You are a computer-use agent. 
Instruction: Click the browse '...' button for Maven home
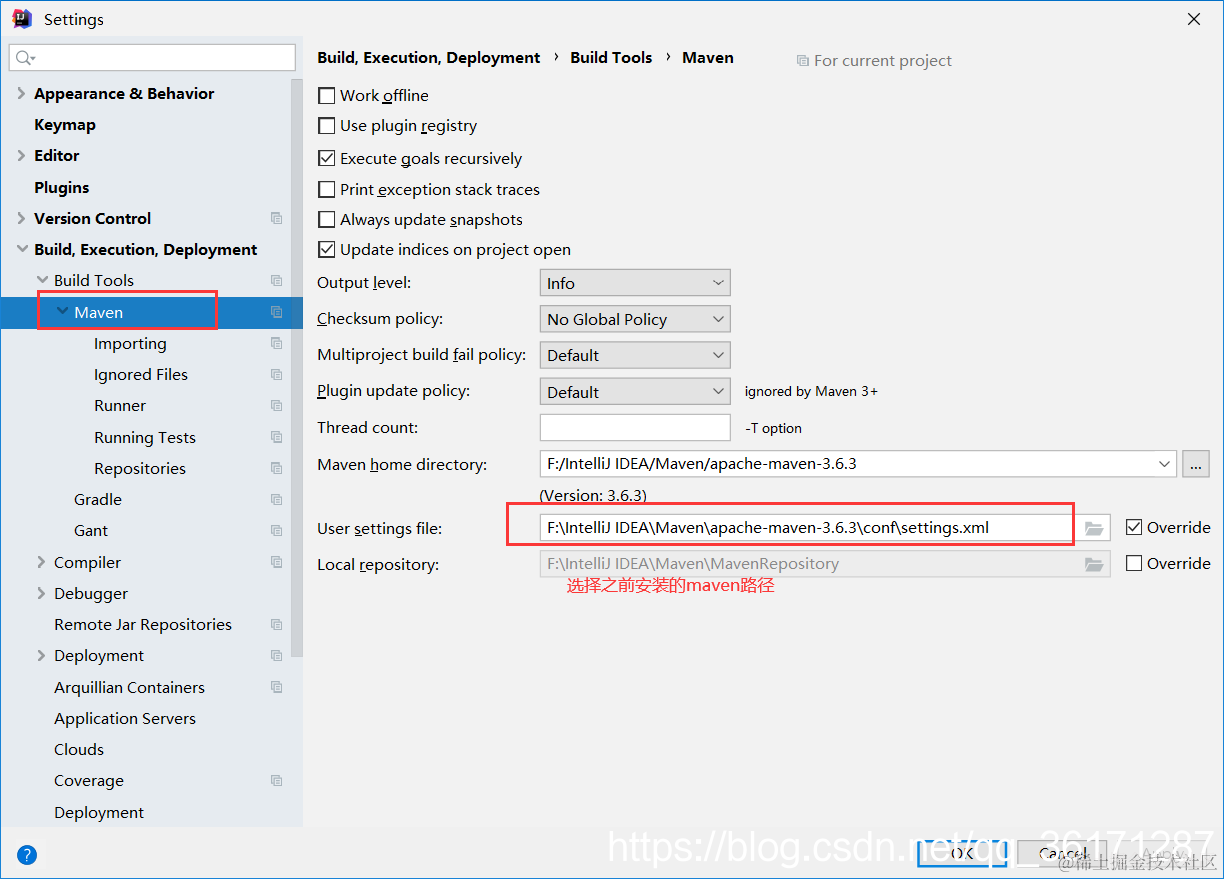[1195, 464]
